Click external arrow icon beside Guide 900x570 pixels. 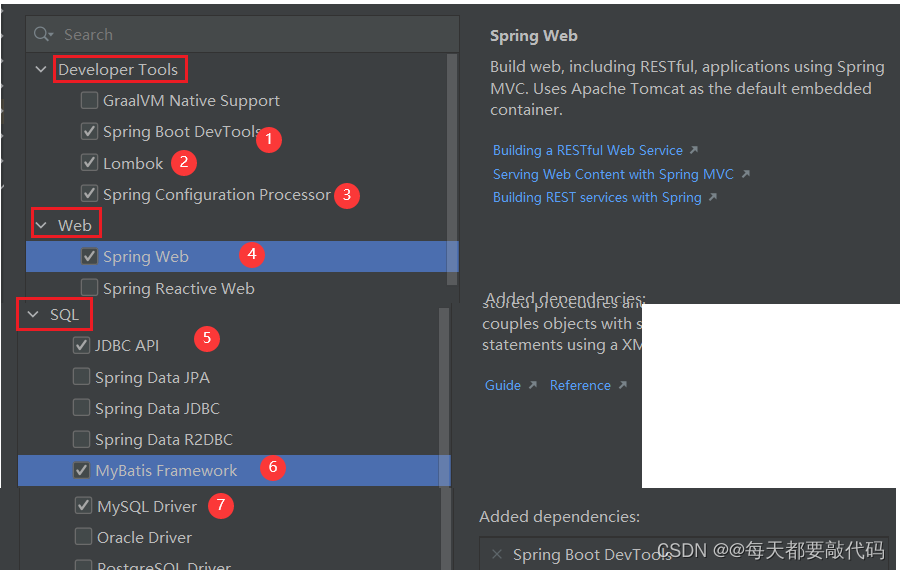pos(533,385)
